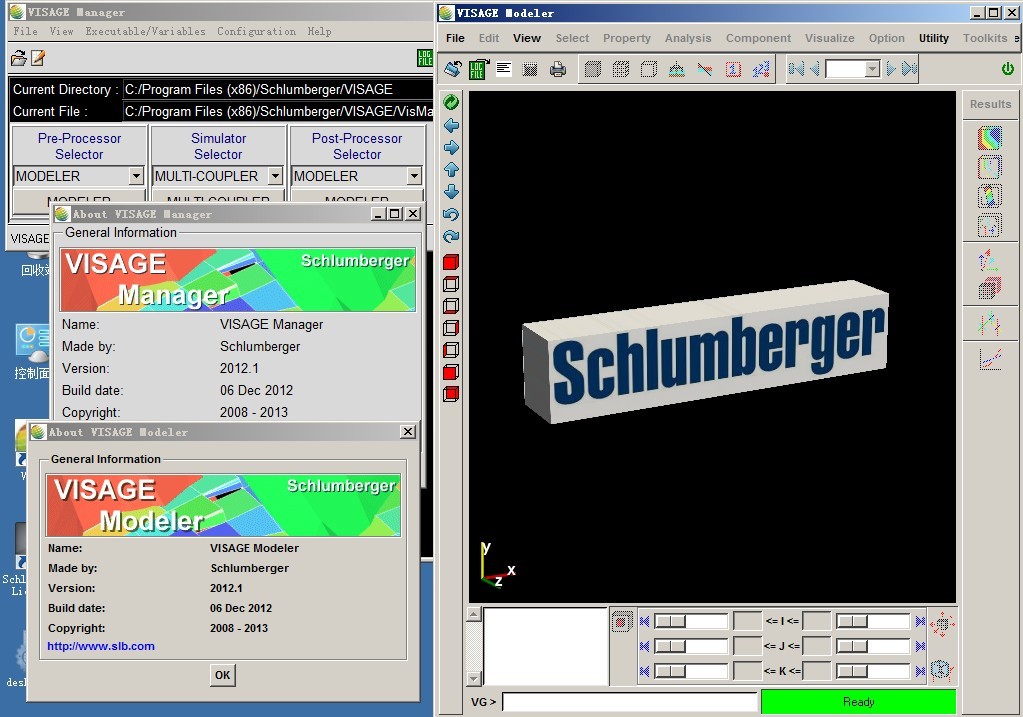Click the 3D Schlumberger block in viewport
This screenshot has height=717, width=1023.
pos(705,352)
